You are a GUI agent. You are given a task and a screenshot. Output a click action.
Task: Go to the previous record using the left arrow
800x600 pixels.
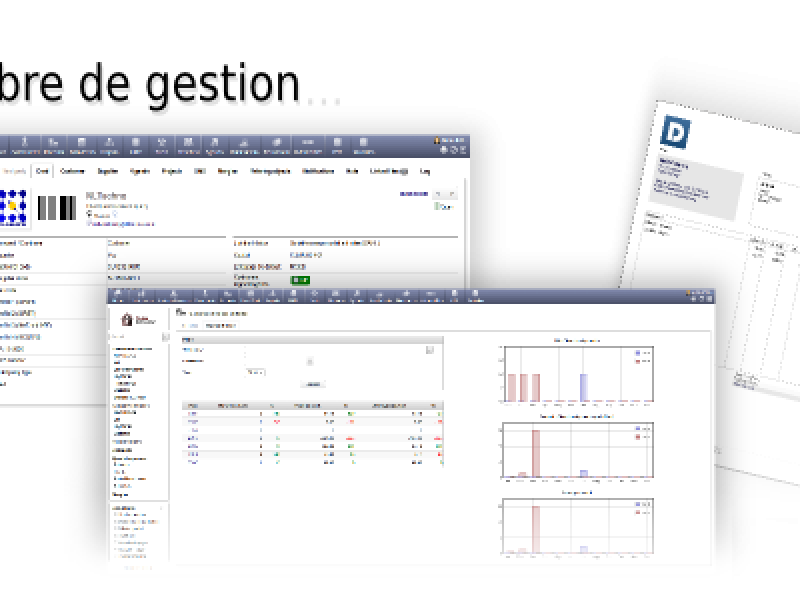coord(438,194)
